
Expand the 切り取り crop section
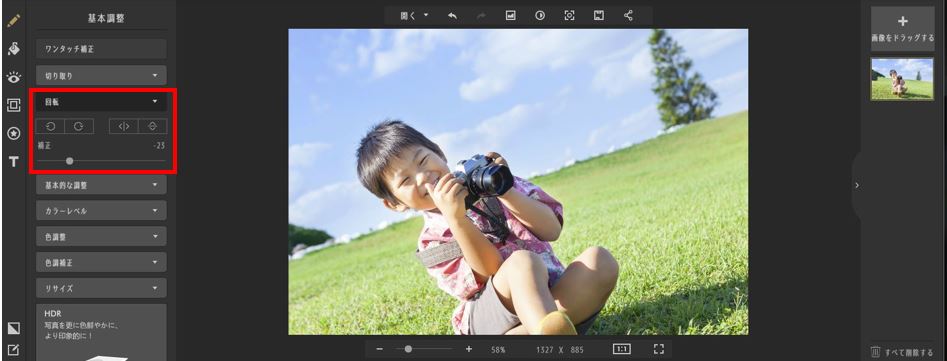coord(101,75)
